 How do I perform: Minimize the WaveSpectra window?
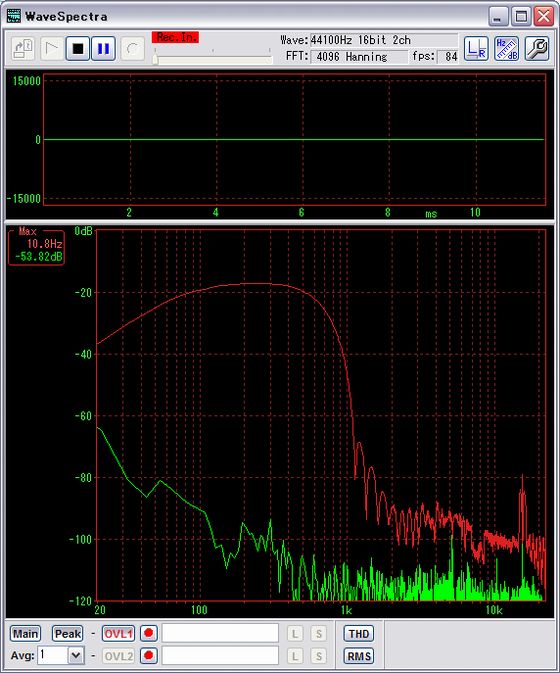point(498,17)
